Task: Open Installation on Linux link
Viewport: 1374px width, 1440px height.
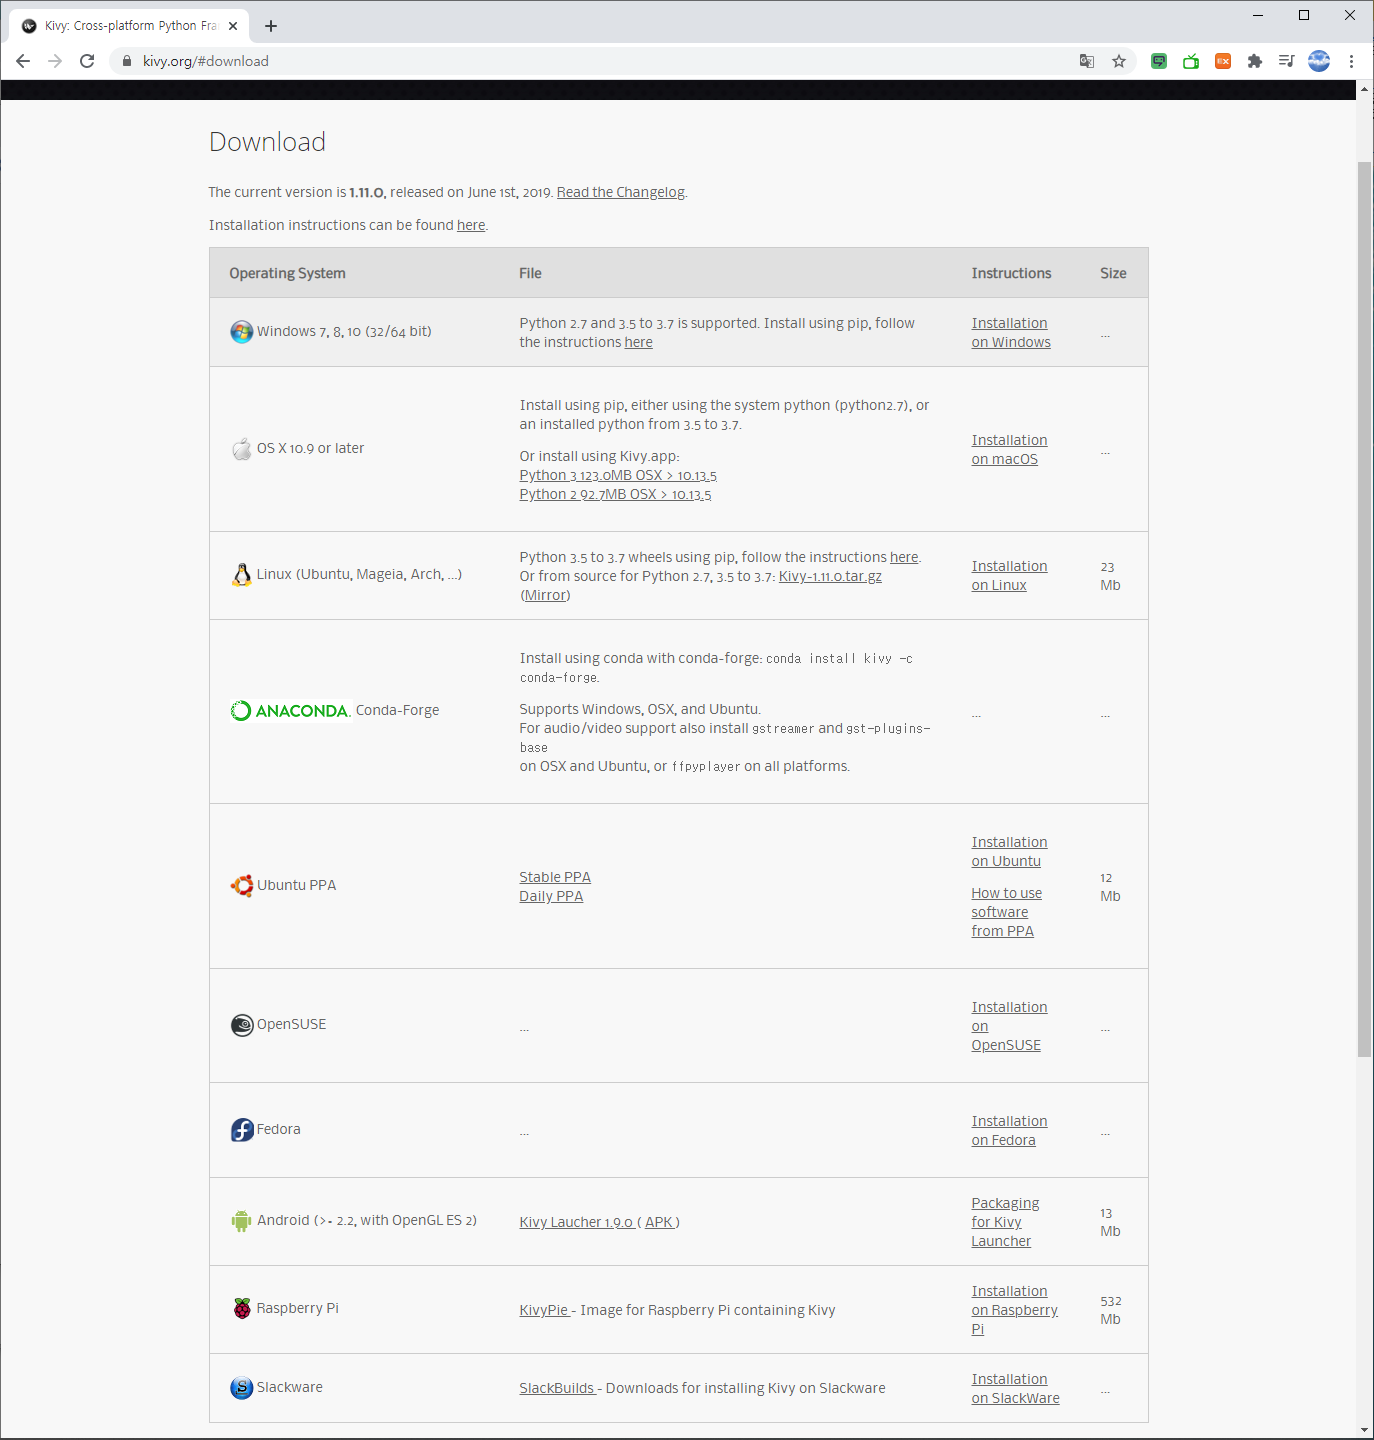Action: pyautogui.click(x=1009, y=576)
